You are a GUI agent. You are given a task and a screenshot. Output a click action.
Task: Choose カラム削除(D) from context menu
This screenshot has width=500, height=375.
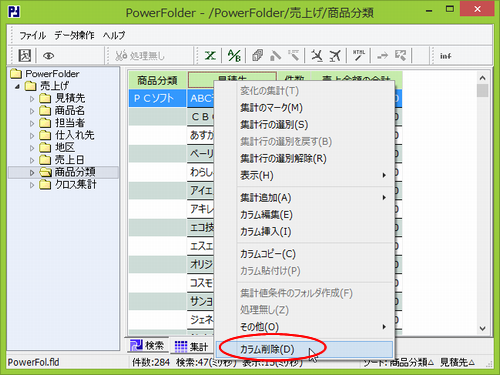click(x=304, y=349)
